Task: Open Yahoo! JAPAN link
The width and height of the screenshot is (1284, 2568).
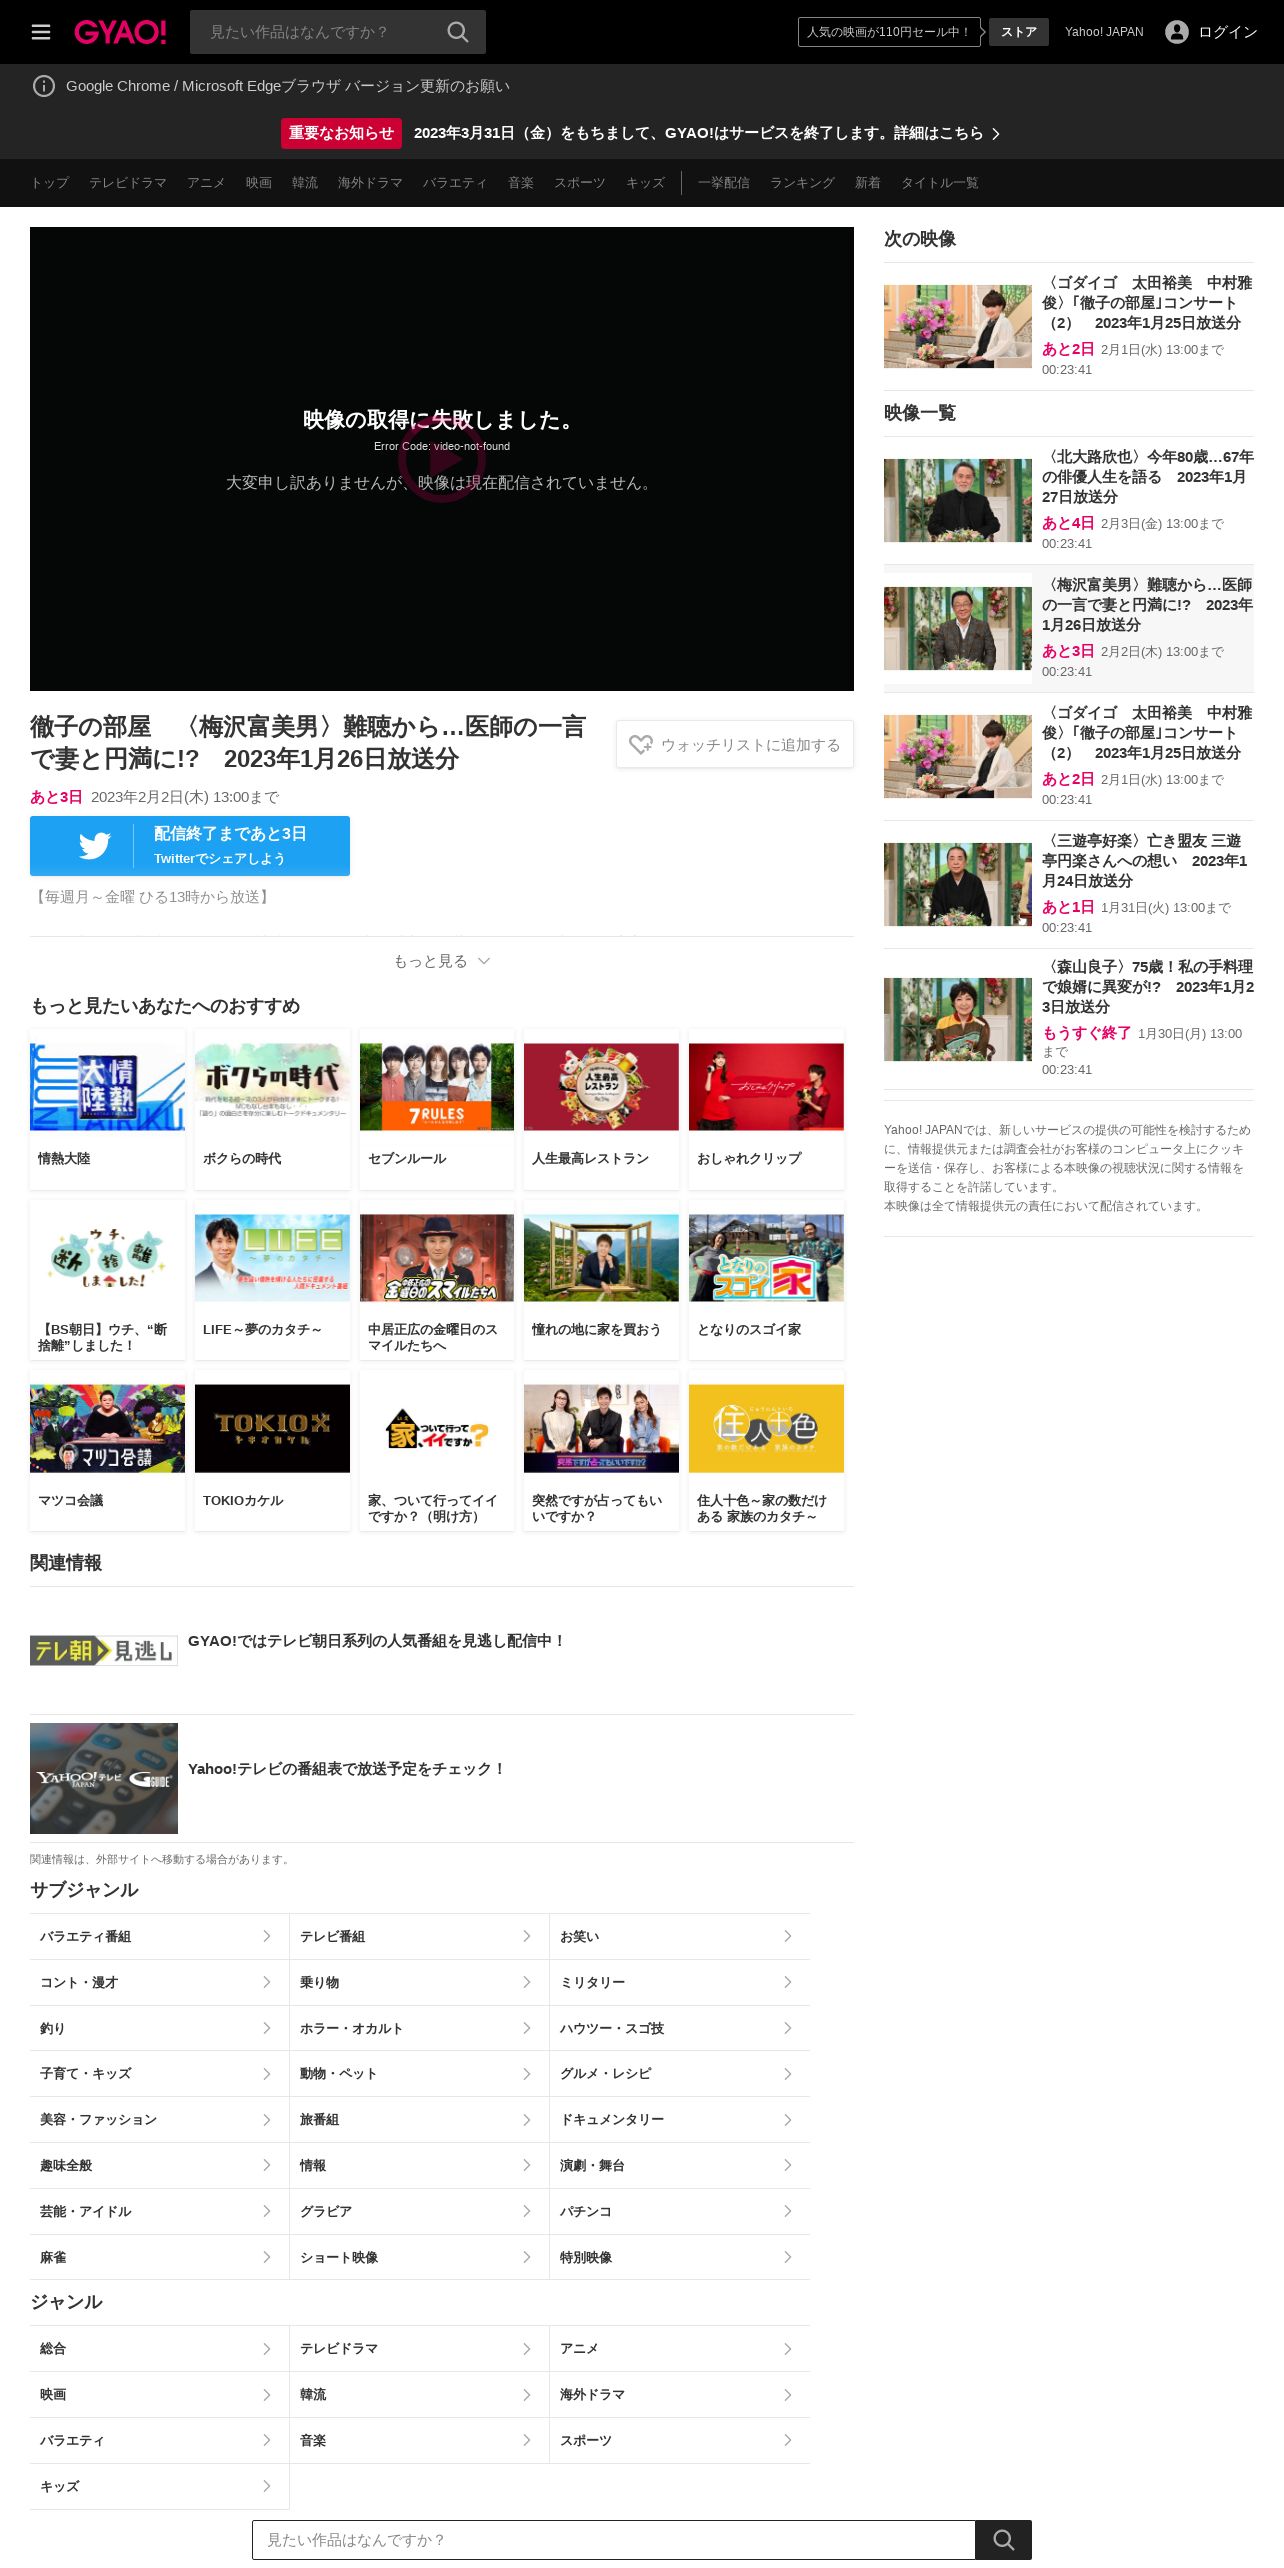Action: [x=1104, y=32]
